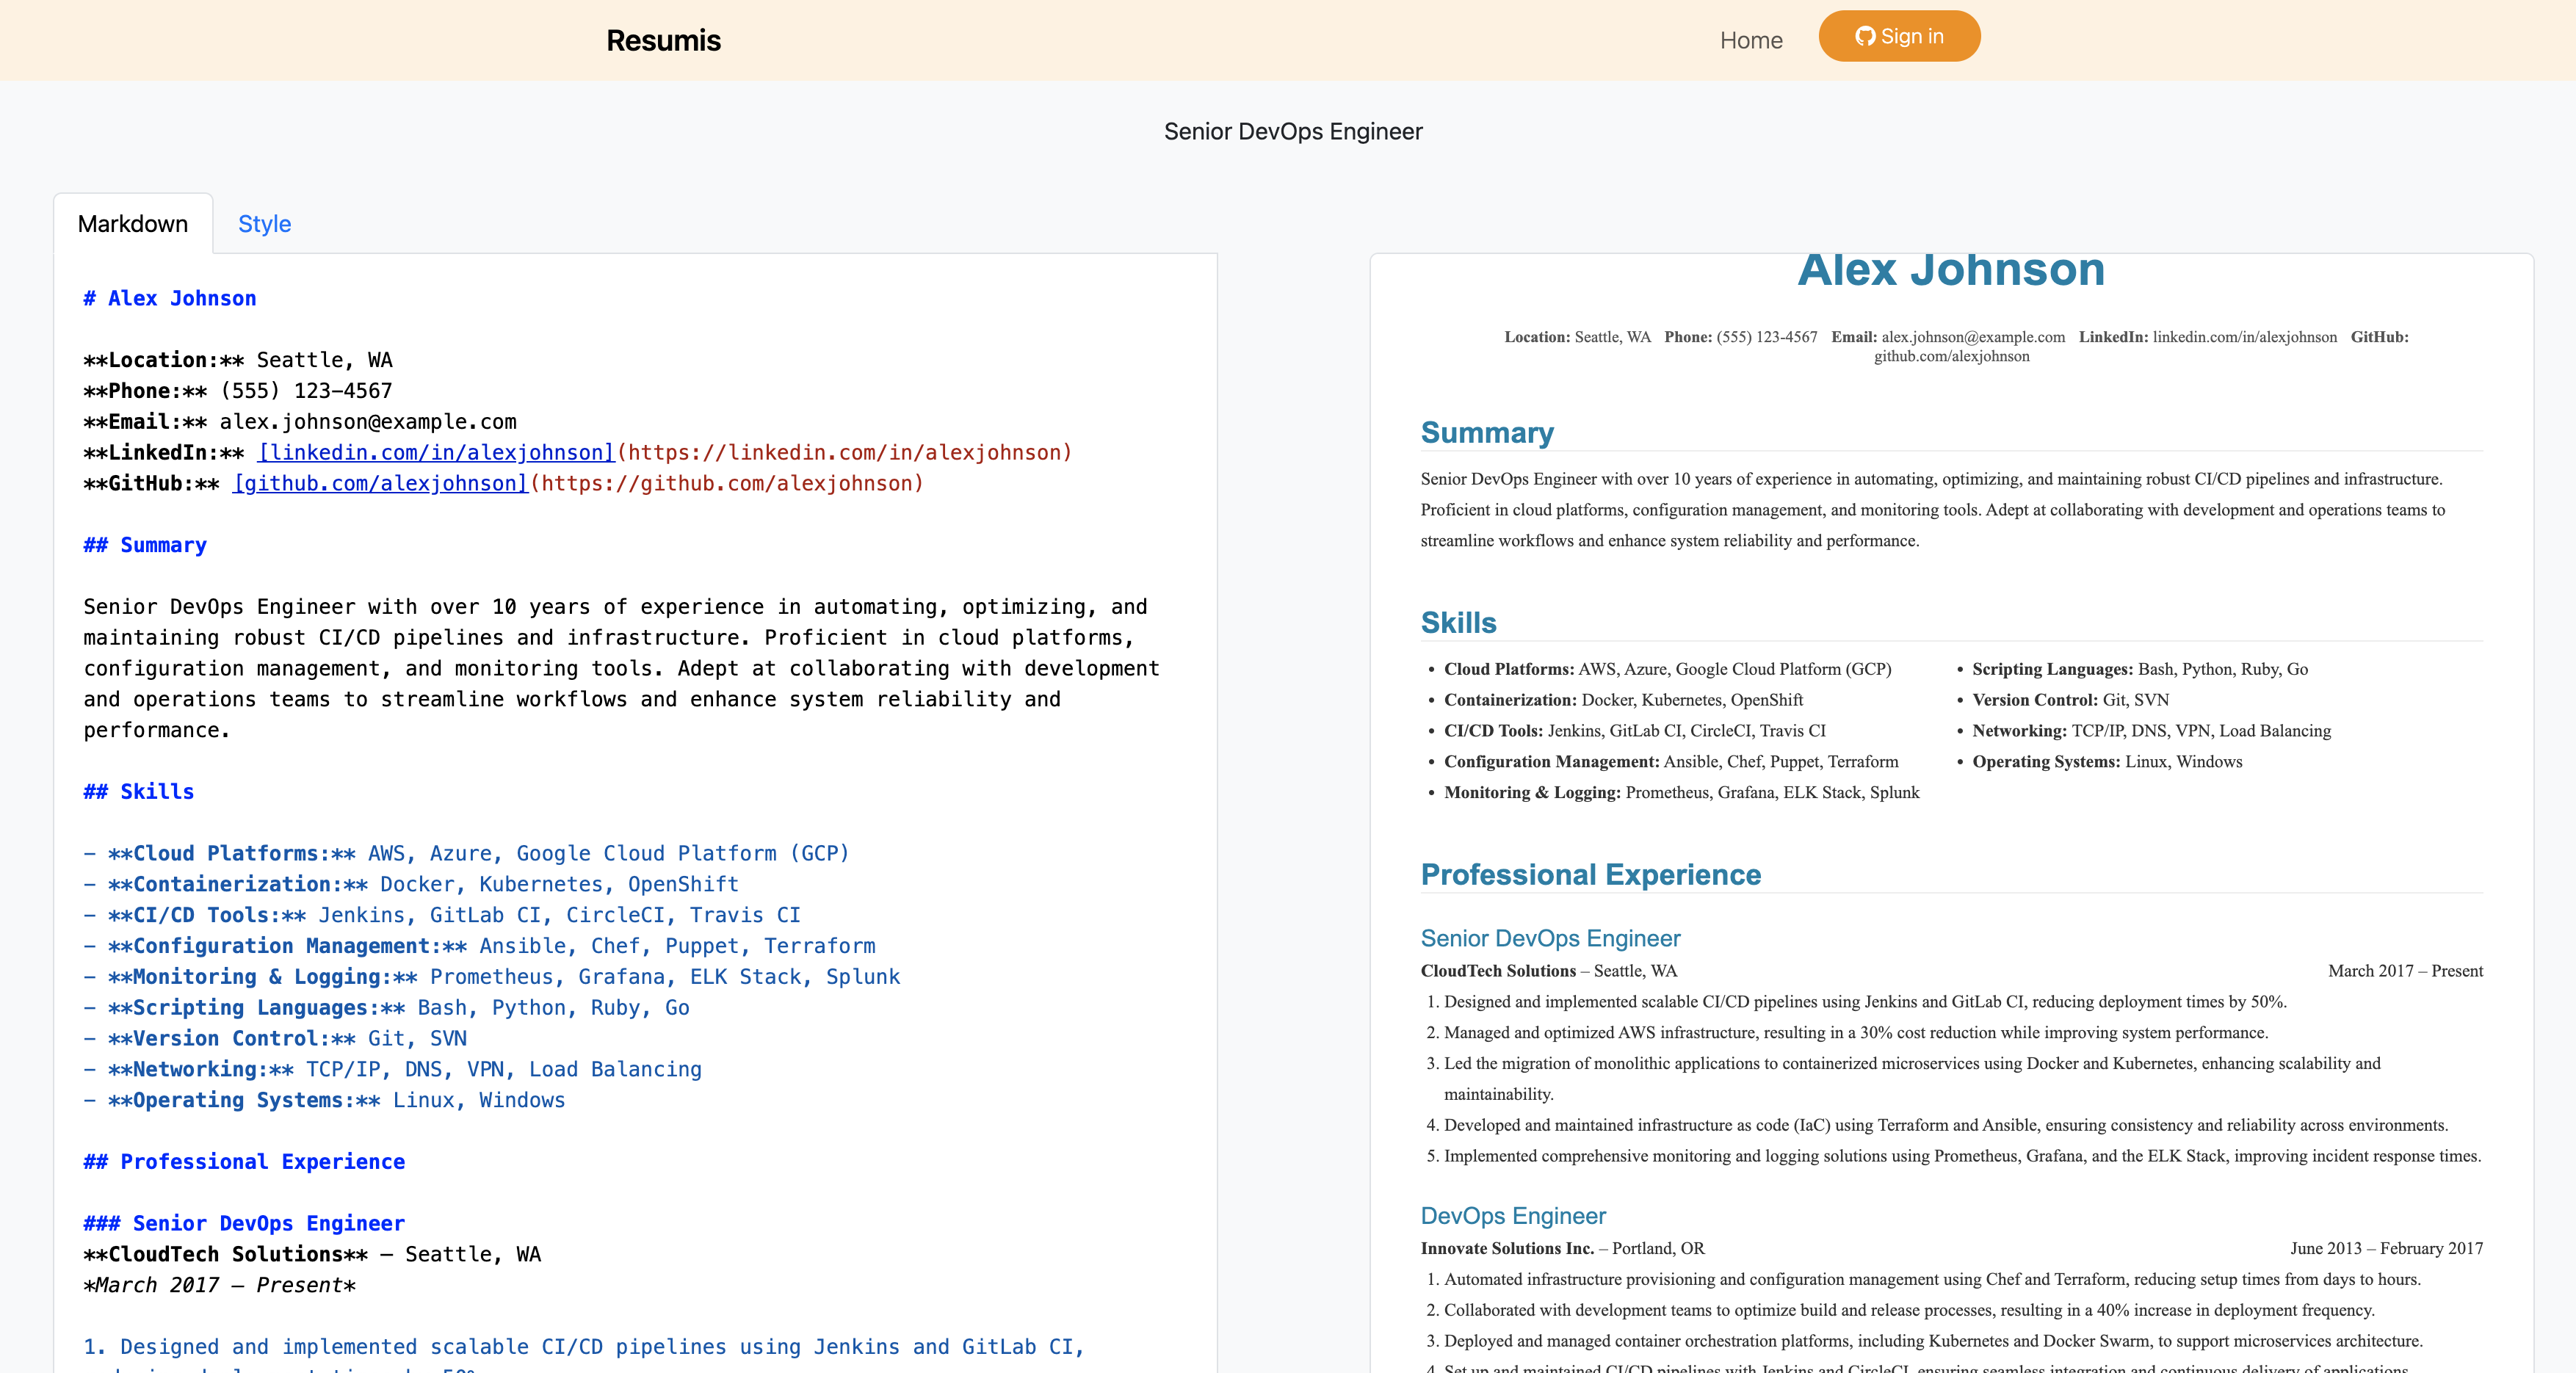Click the Networking line in the editor
2576x1373 pixels.
(392, 1069)
